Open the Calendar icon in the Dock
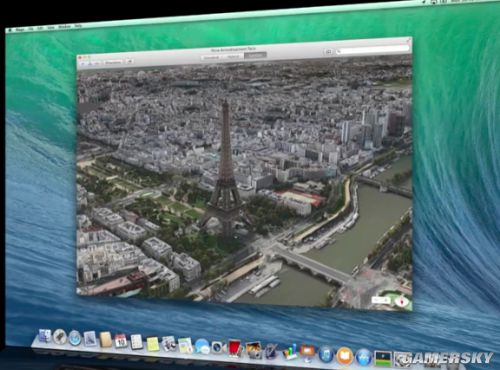The height and width of the screenshot is (370, 500). (121, 341)
